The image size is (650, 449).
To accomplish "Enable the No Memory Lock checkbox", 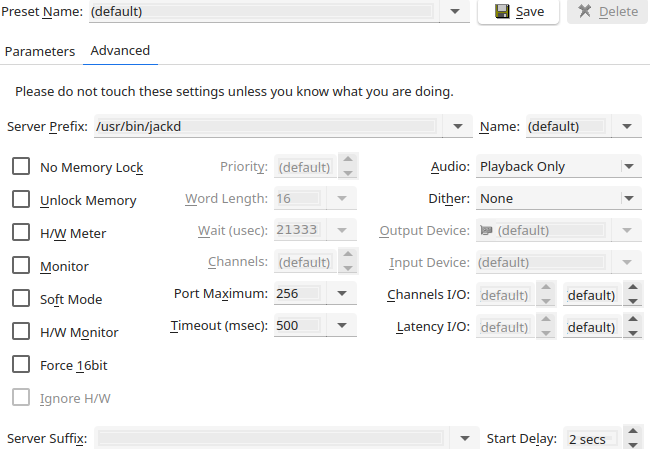I will pos(20,167).
